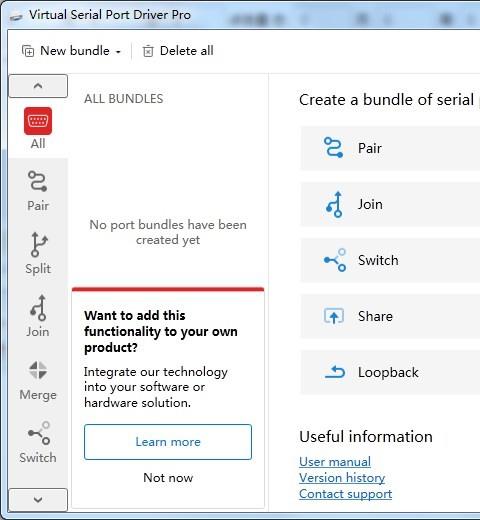Click the blue Switch icon in create panel
This screenshot has height=520, width=480.
point(335,260)
